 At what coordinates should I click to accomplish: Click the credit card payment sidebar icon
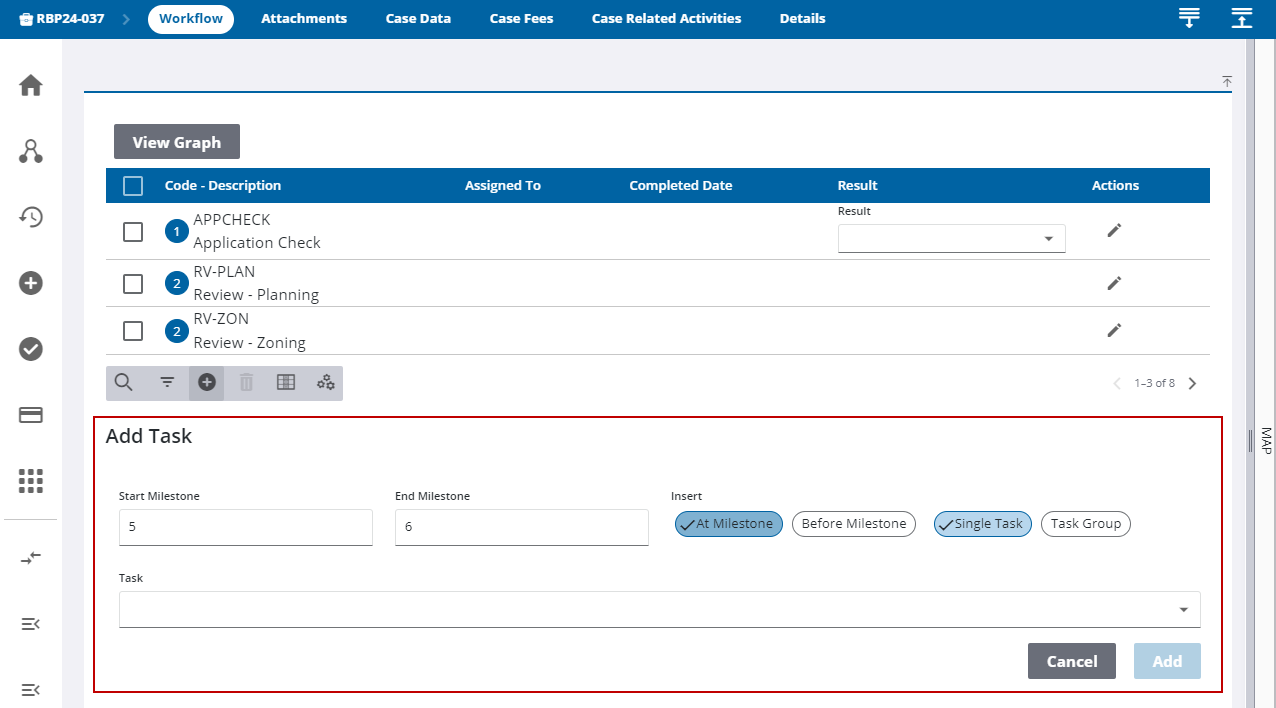[31, 415]
